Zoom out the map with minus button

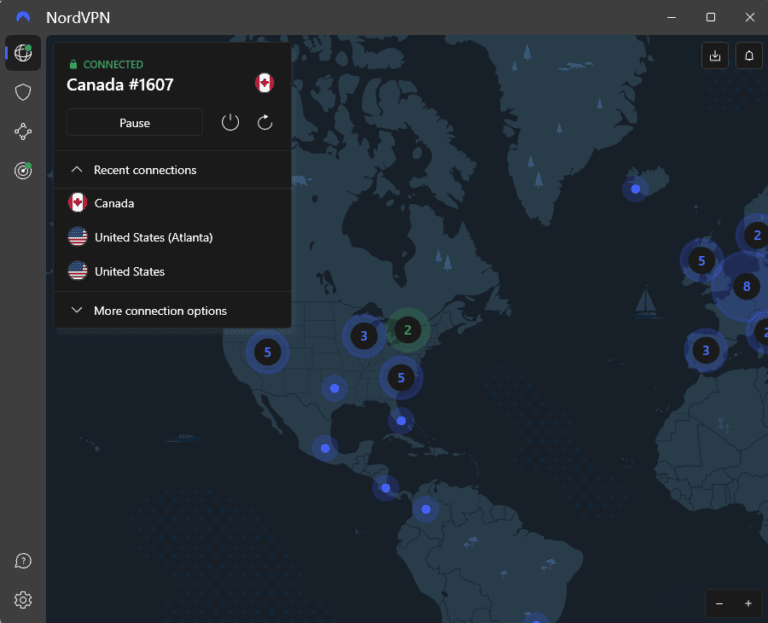719,603
